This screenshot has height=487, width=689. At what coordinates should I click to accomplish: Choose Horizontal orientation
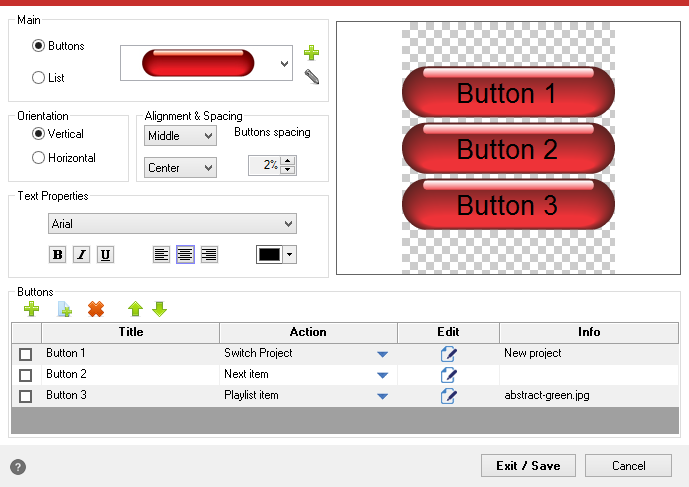click(39, 158)
